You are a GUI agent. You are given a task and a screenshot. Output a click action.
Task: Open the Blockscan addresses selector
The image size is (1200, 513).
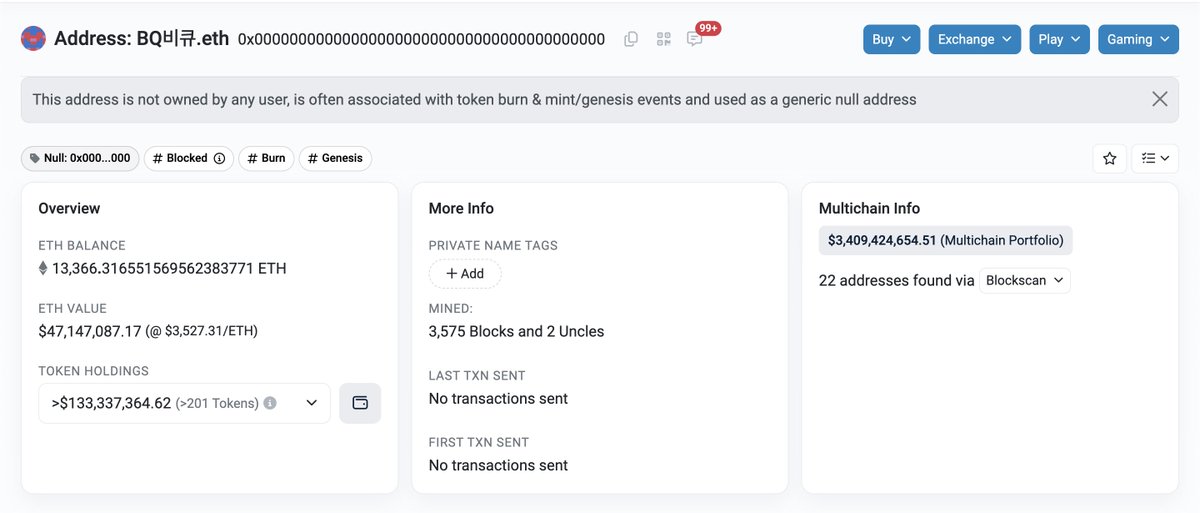tap(1025, 280)
